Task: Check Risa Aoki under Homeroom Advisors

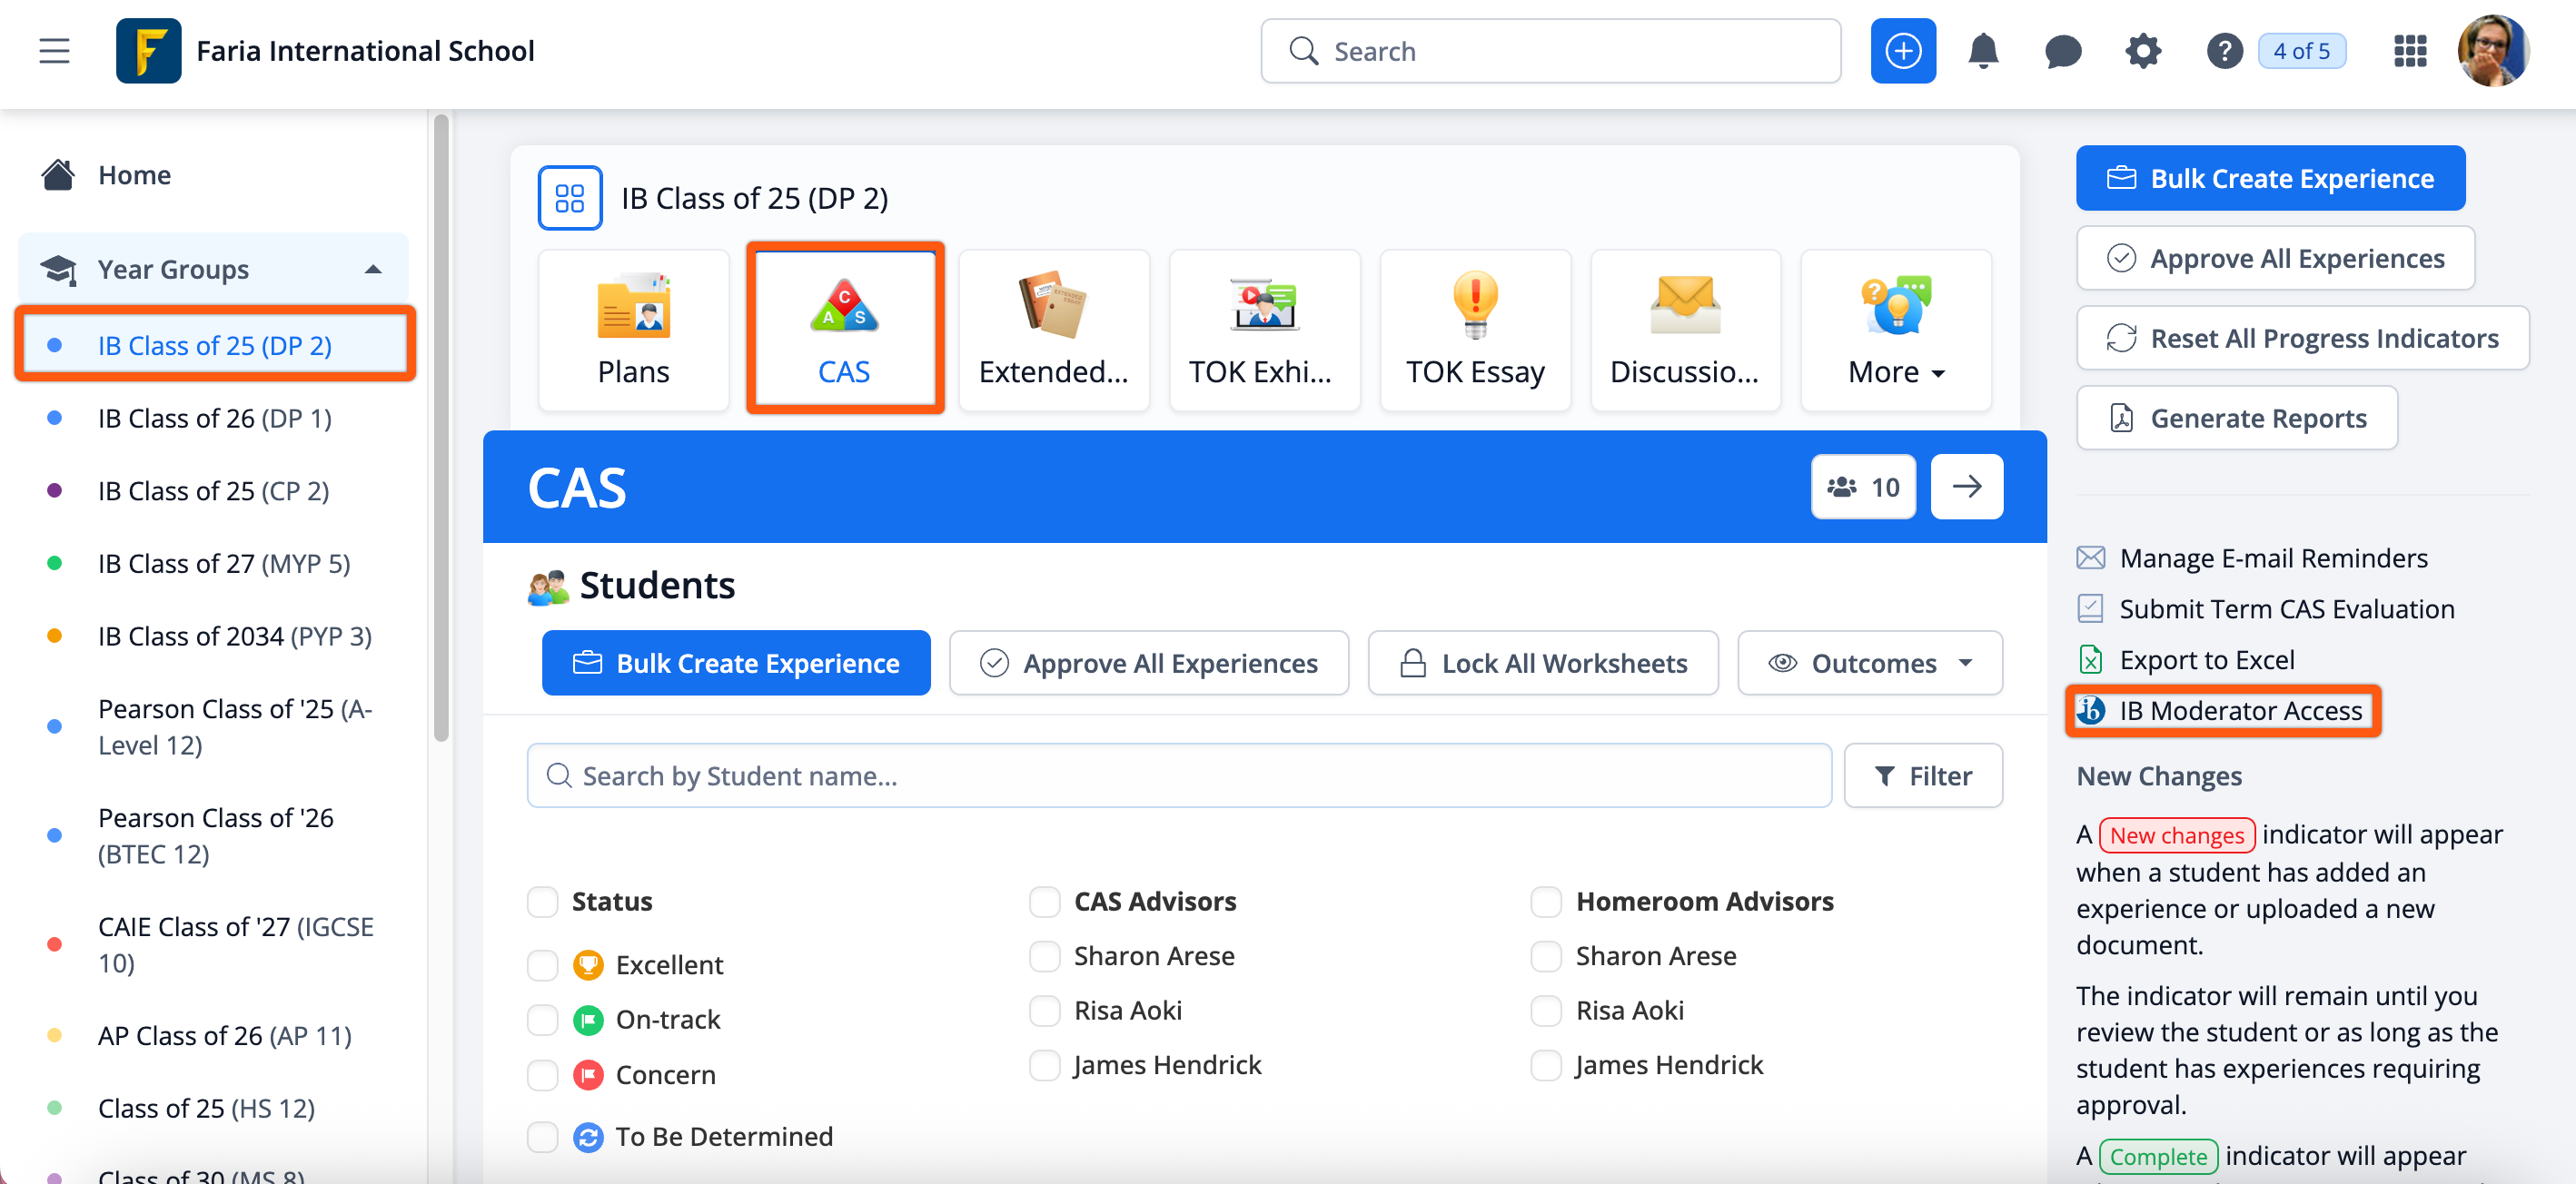Action: [1546, 1011]
